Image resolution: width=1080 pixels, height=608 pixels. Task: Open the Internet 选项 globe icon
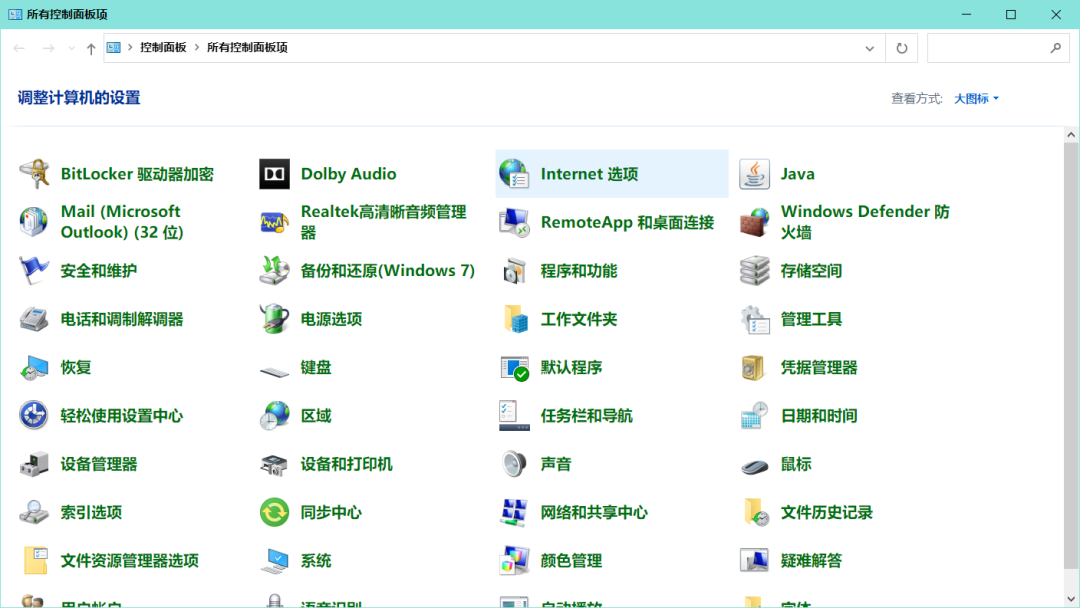pyautogui.click(x=514, y=174)
